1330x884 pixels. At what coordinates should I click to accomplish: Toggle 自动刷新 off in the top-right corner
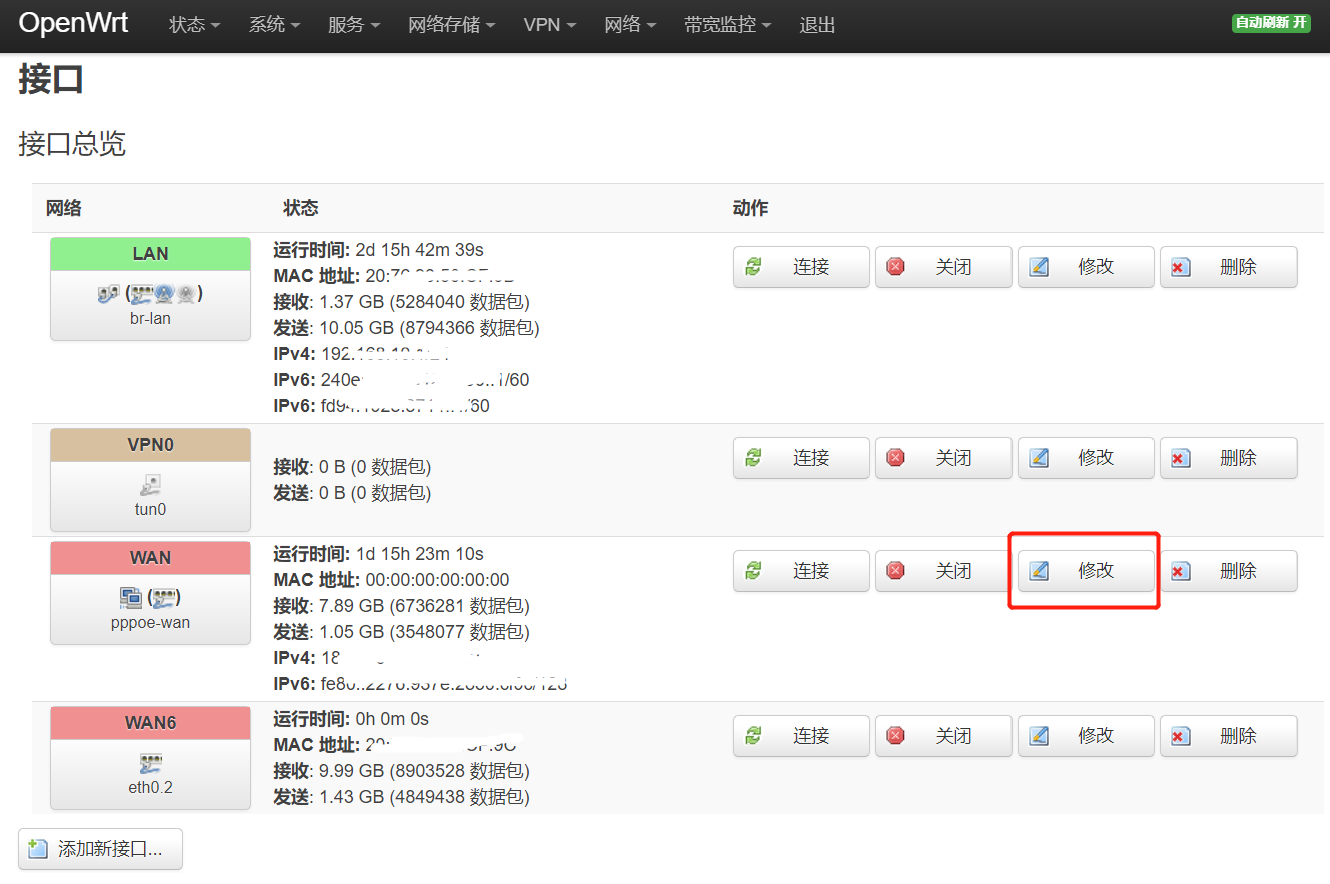tap(1271, 22)
